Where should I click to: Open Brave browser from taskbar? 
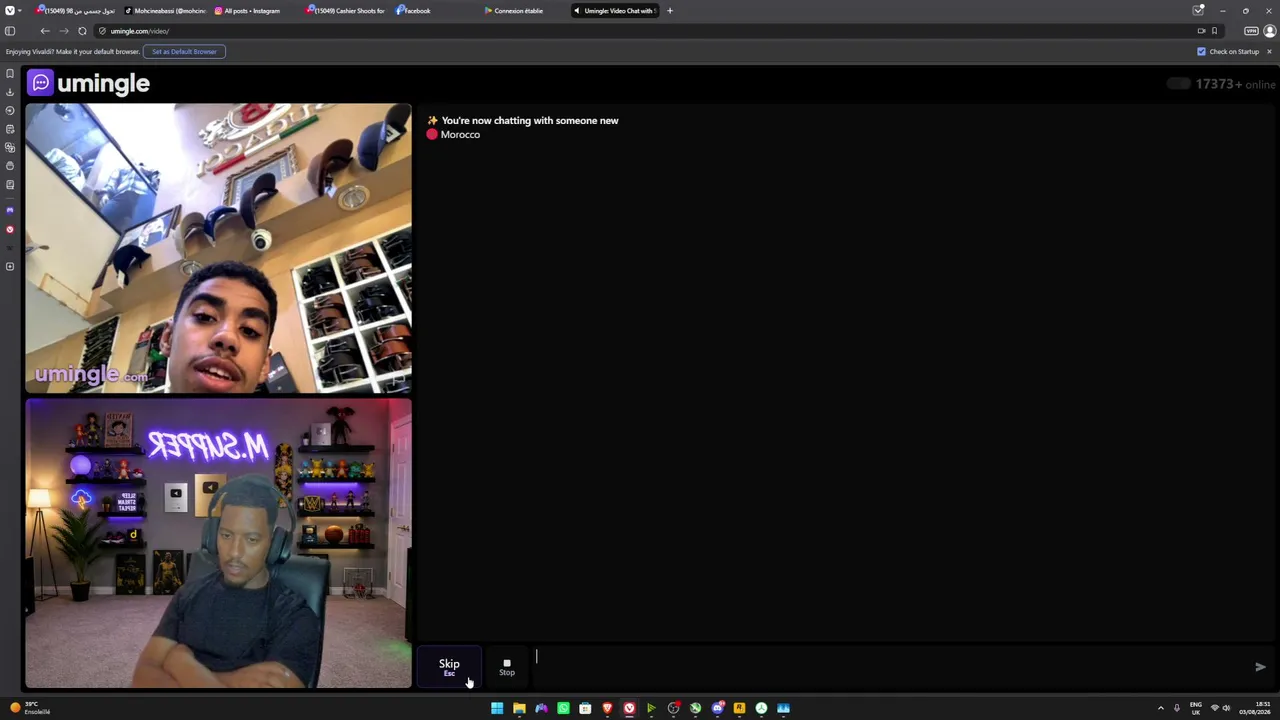[607, 708]
